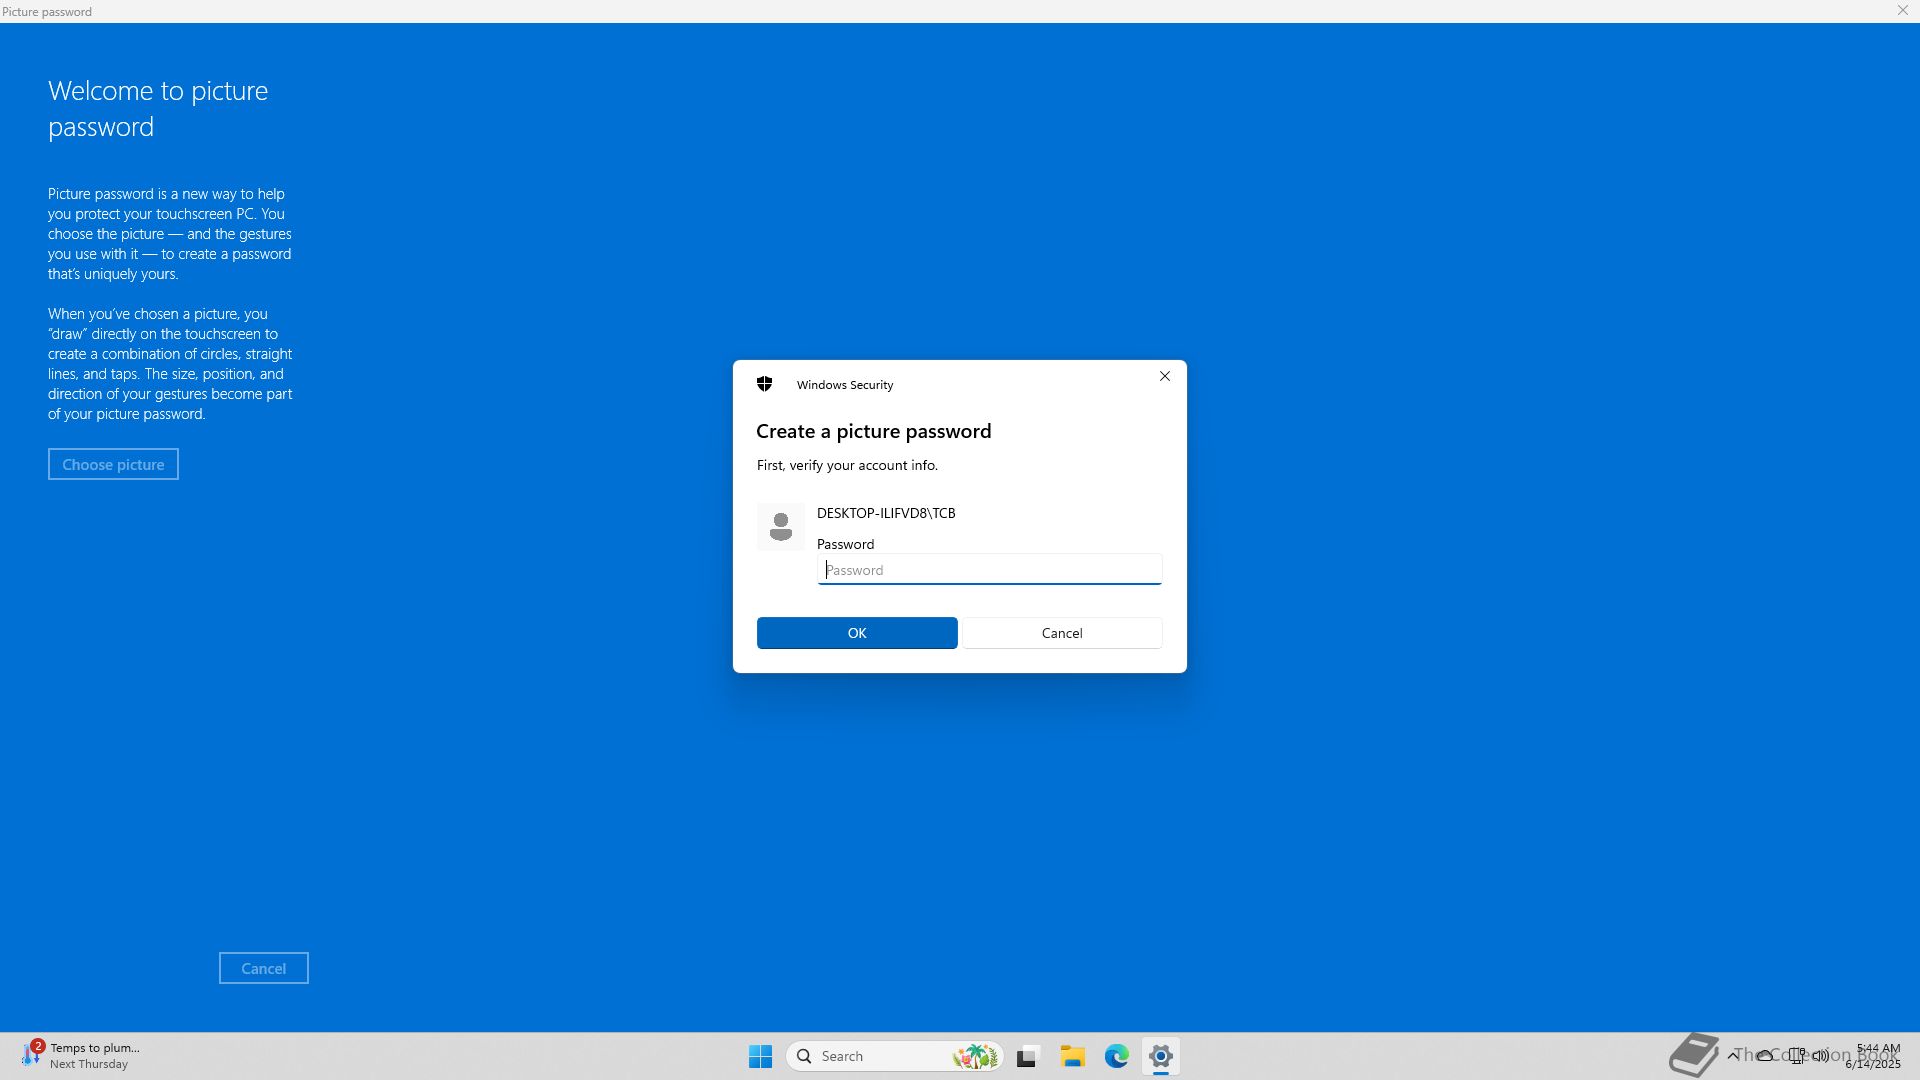Click the Choose picture button

point(113,464)
